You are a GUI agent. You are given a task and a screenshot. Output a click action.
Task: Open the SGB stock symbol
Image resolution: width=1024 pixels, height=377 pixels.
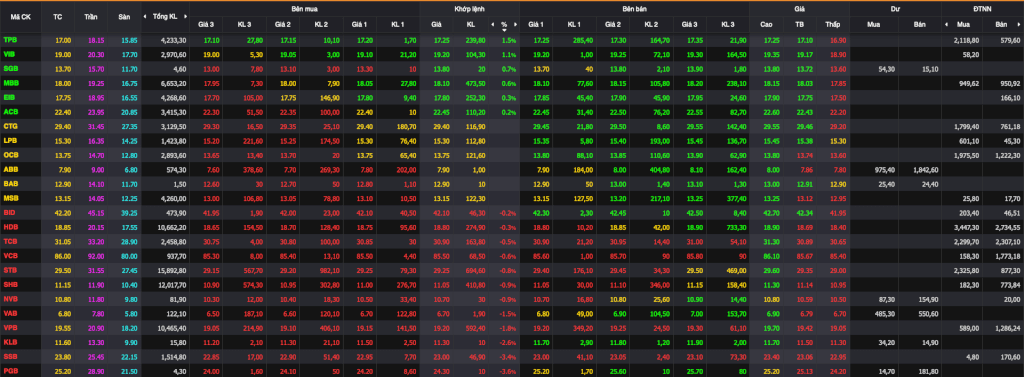coord(10,69)
